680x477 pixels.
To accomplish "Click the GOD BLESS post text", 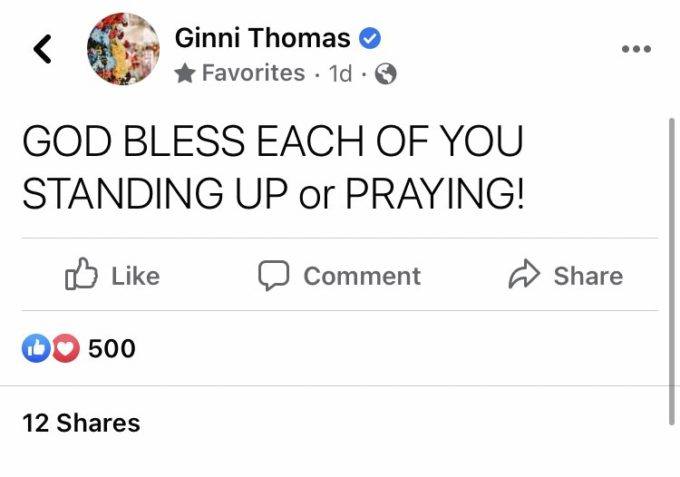I will 272,169.
